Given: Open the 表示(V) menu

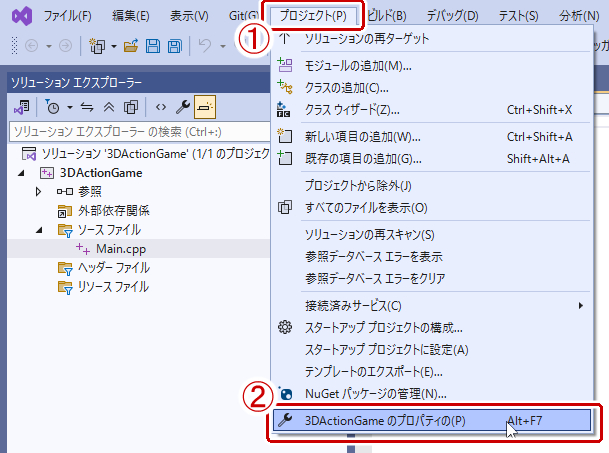Looking at the screenshot, I should [x=189, y=16].
